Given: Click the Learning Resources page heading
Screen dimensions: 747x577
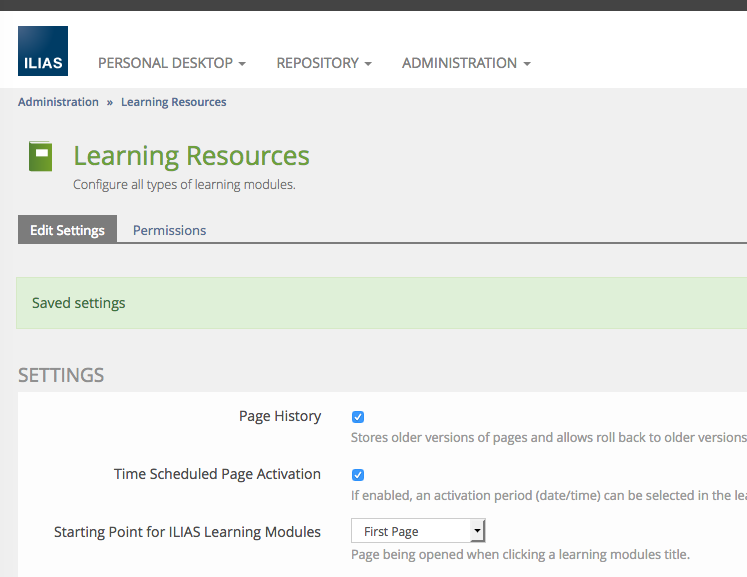Looking at the screenshot, I should tap(191, 156).
